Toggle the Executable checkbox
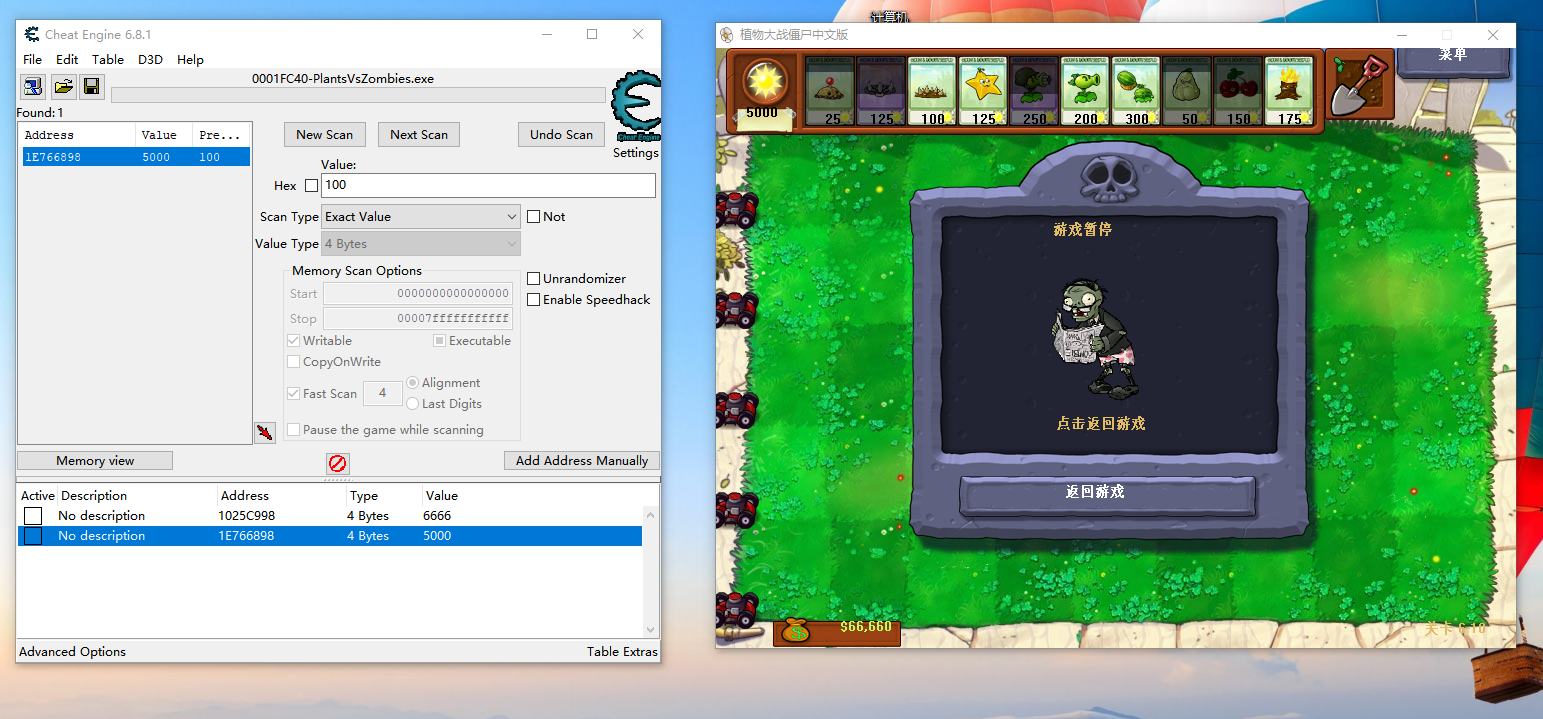This screenshot has width=1543, height=719. [x=439, y=340]
